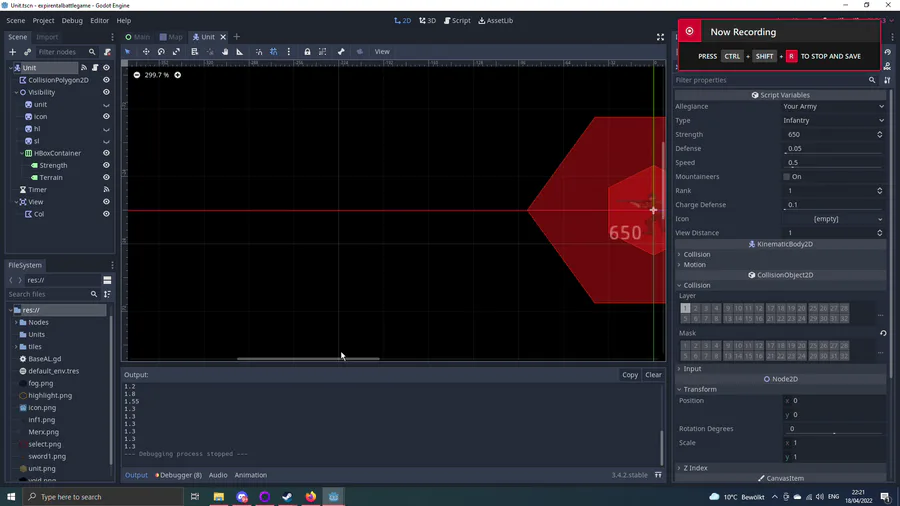Open the Scene menu

[x=15, y=21]
